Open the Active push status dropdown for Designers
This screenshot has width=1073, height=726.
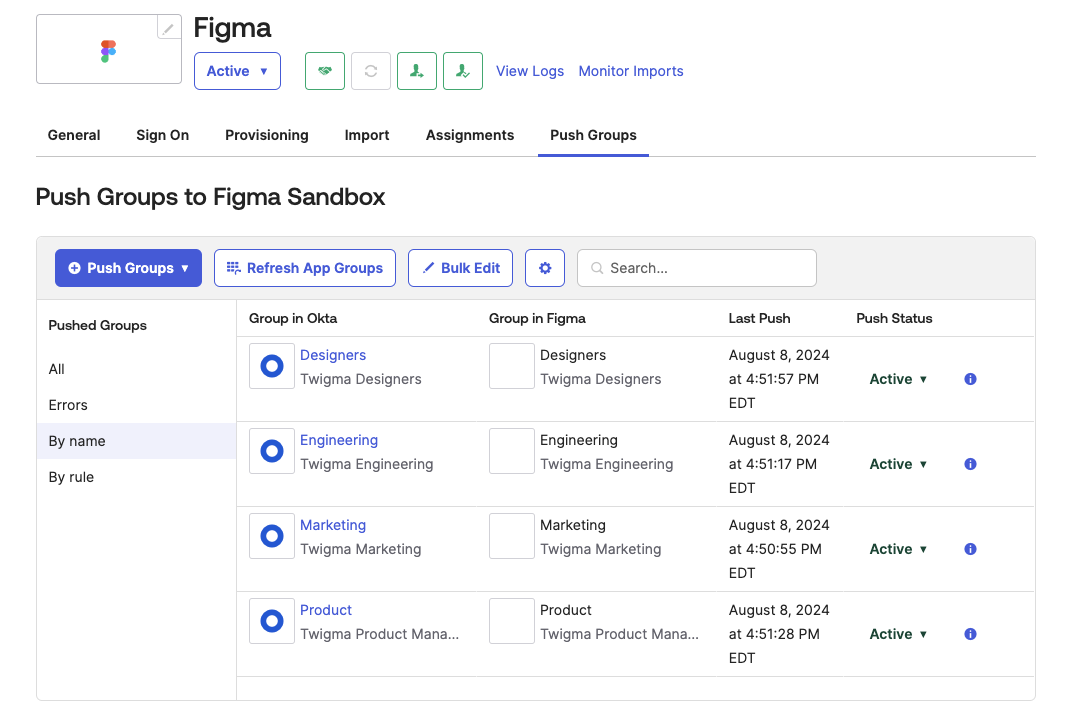[898, 379]
